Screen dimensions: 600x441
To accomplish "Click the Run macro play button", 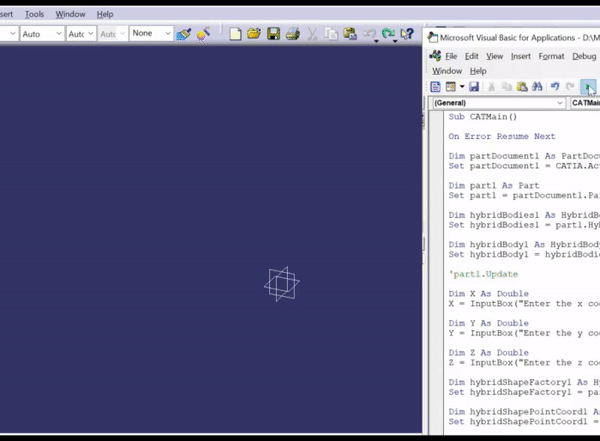I will 588,87.
